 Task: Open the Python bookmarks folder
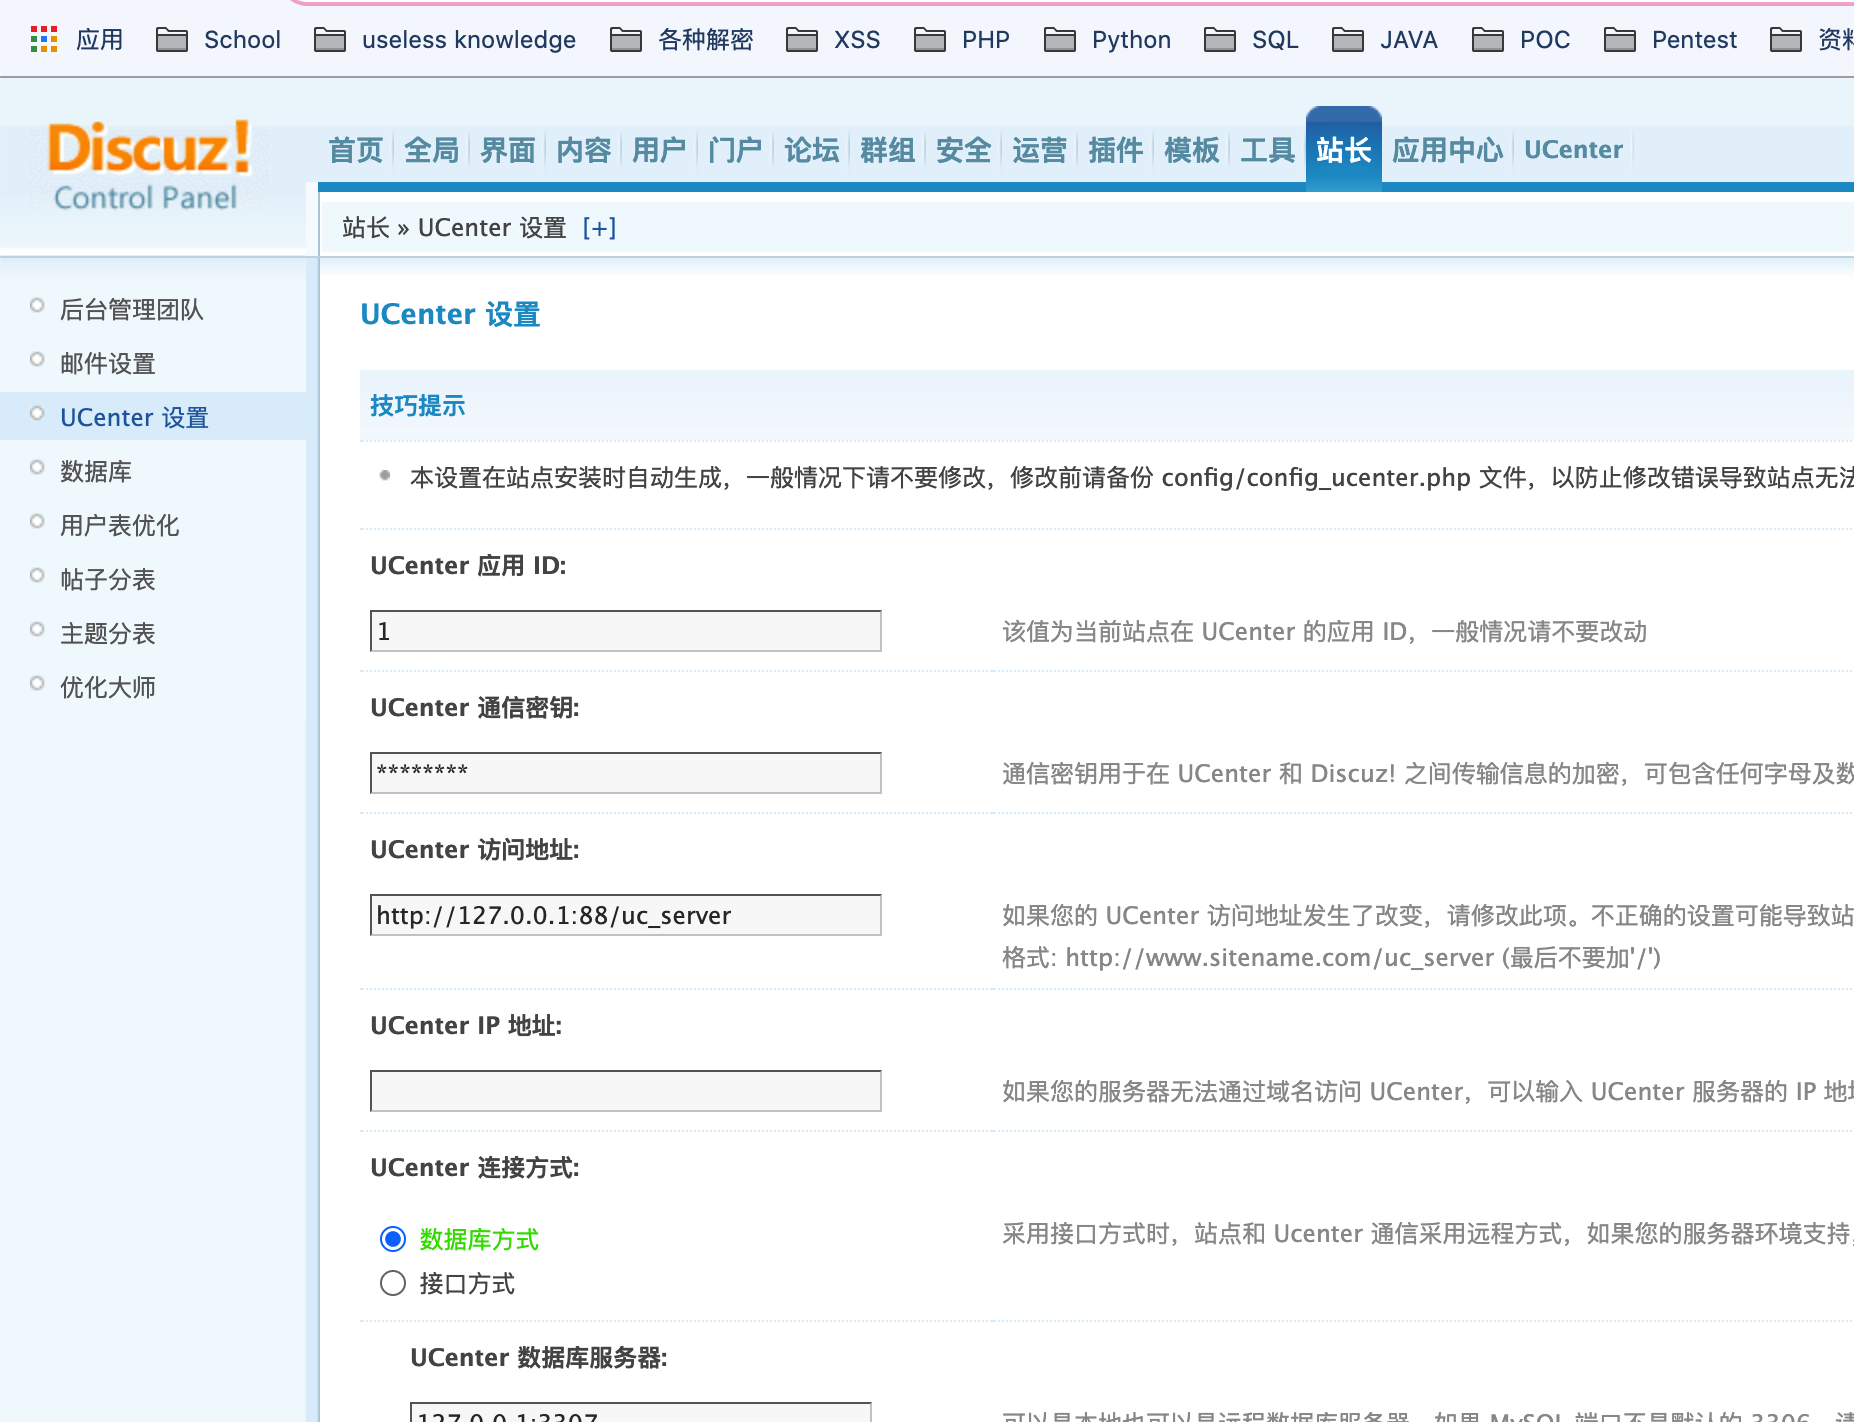coord(1107,40)
